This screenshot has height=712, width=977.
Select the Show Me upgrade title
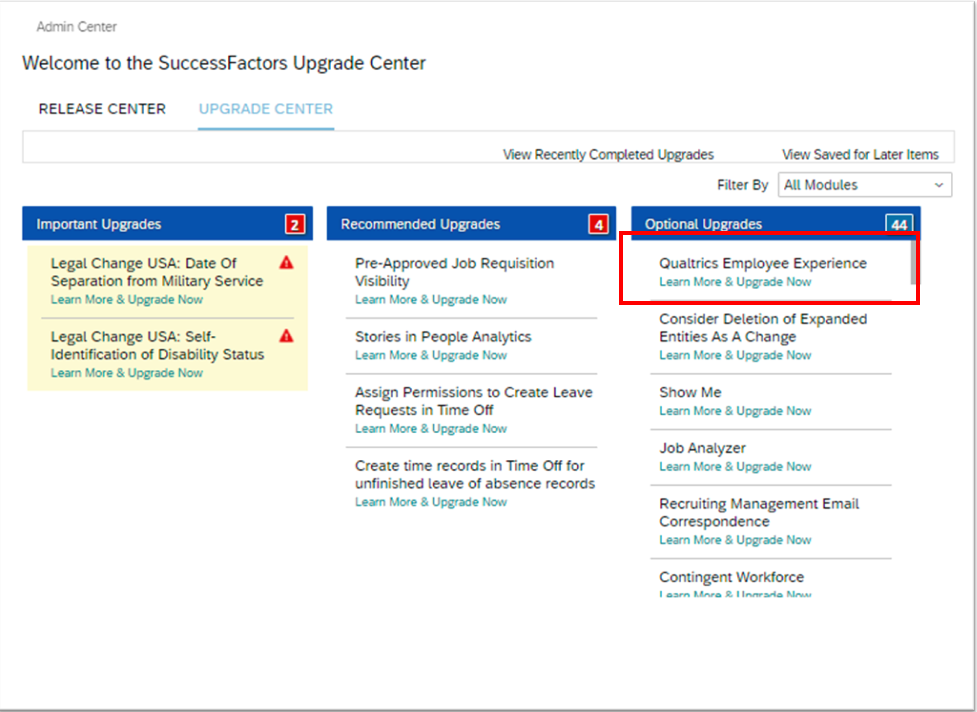click(x=690, y=392)
